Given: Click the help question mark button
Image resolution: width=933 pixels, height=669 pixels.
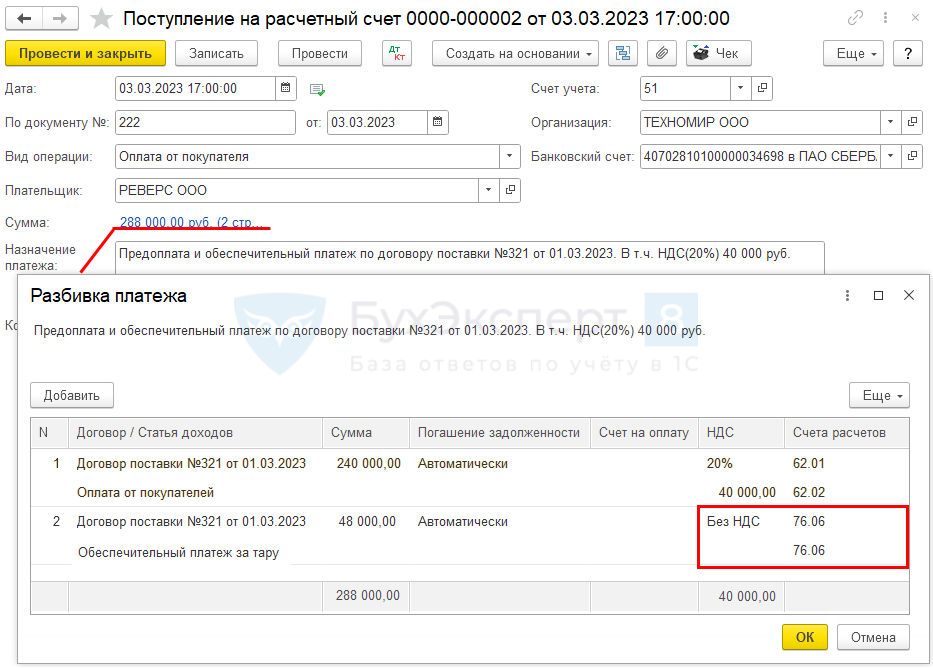Looking at the screenshot, I should [907, 54].
